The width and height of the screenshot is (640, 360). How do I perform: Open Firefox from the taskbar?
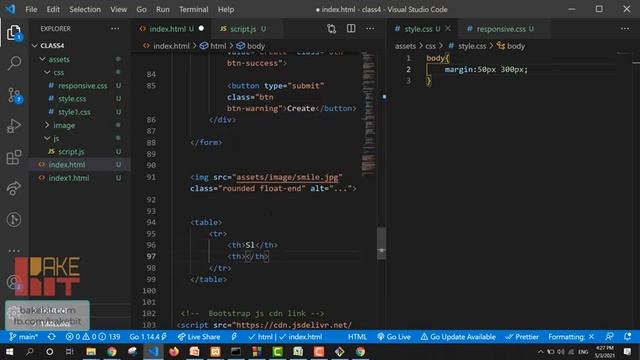click(174, 351)
